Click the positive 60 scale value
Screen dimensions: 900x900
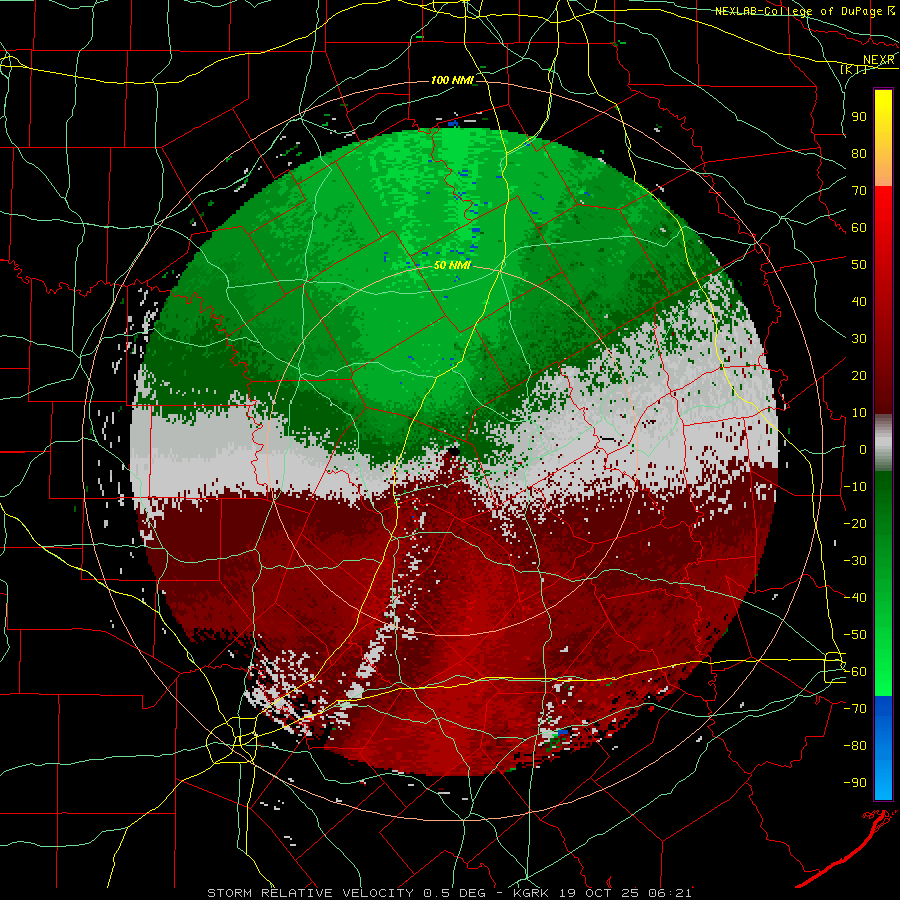click(x=859, y=227)
